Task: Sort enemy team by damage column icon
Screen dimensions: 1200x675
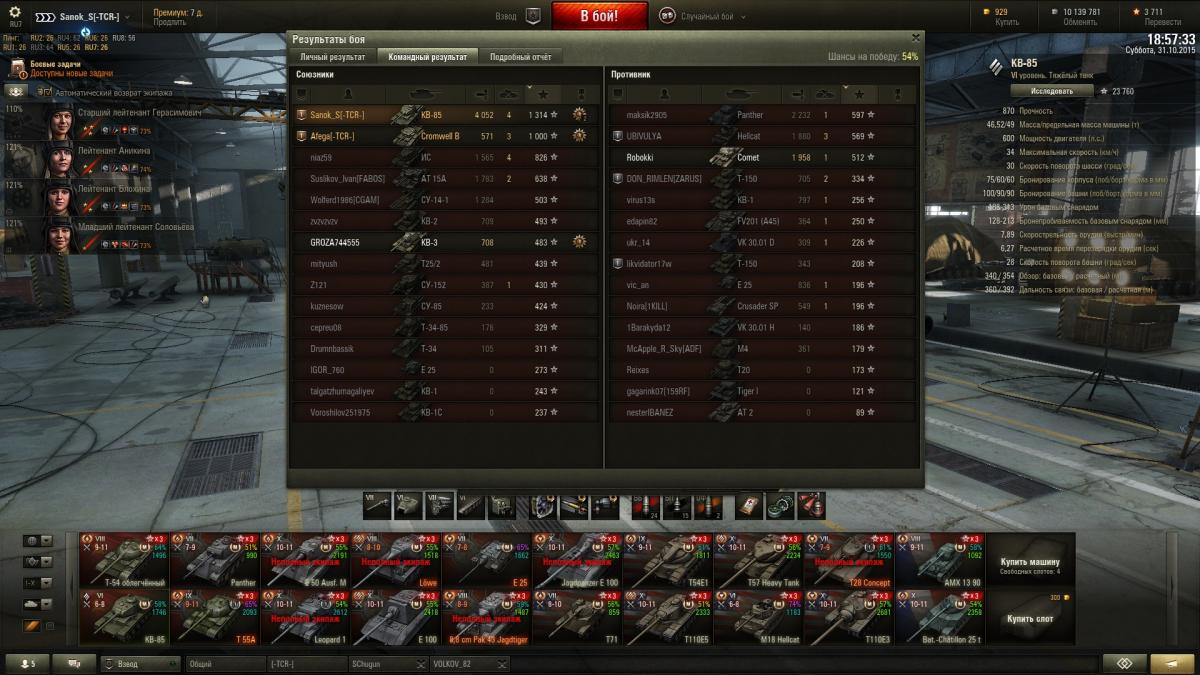Action: click(797, 94)
